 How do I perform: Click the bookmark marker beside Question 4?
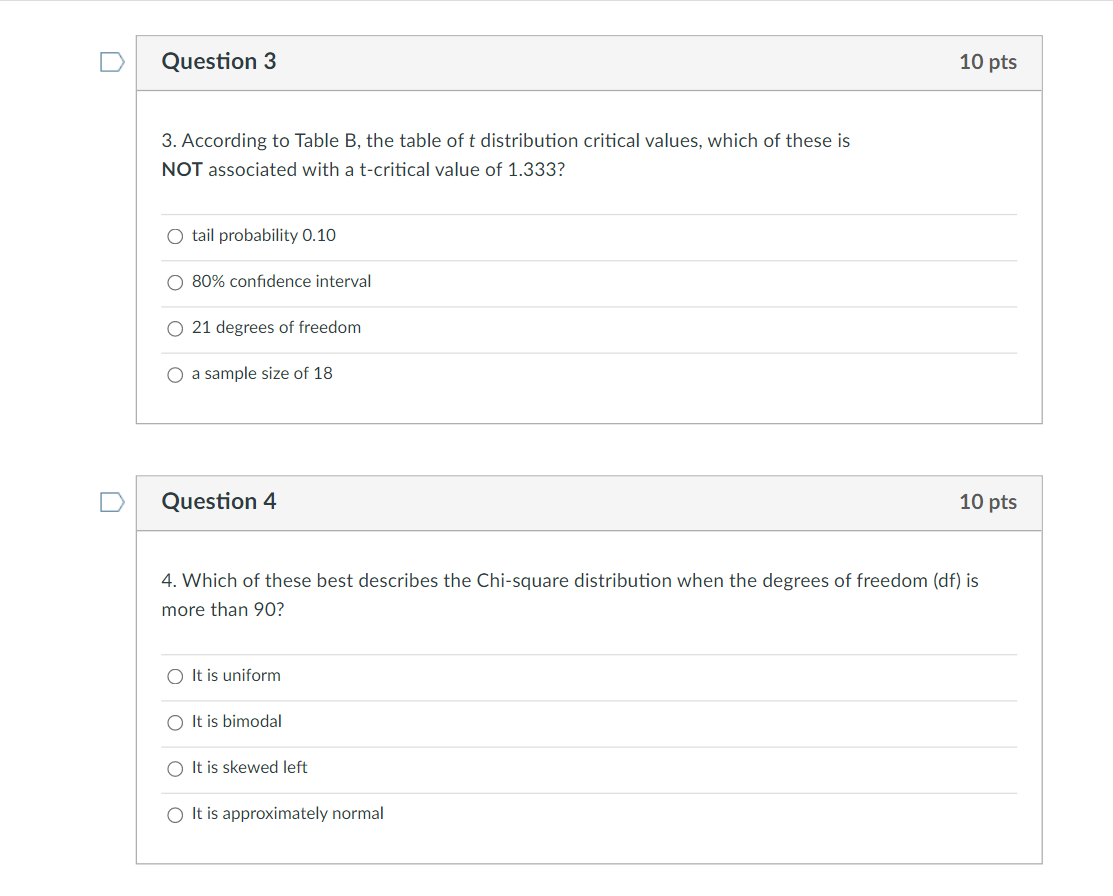111,501
